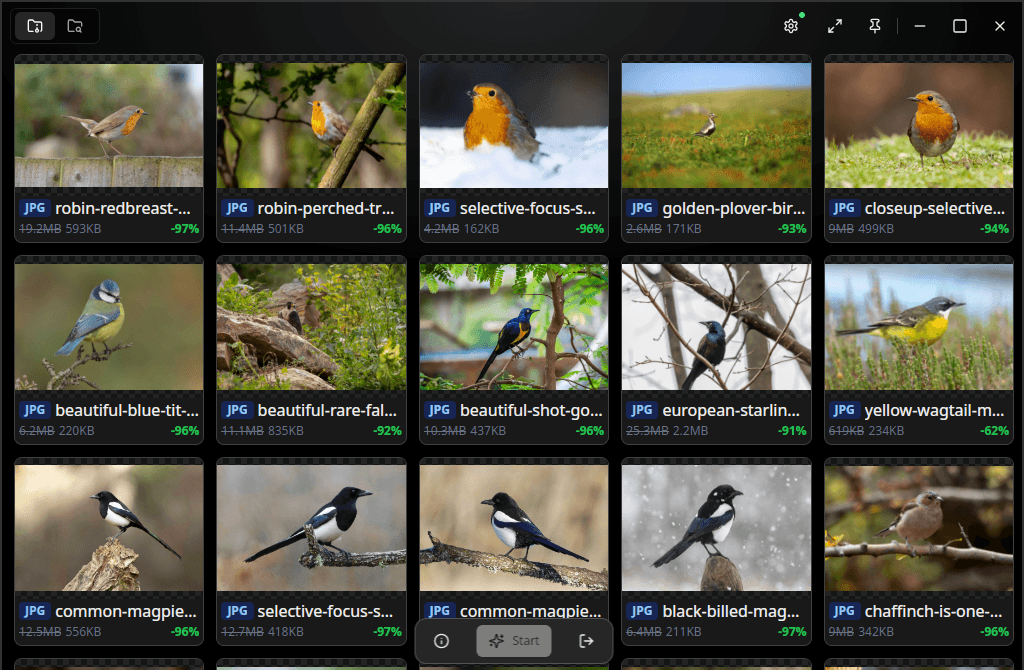Open JPG format badge on chaffinch-is-one image
This screenshot has width=1024, height=670.
coord(845,611)
